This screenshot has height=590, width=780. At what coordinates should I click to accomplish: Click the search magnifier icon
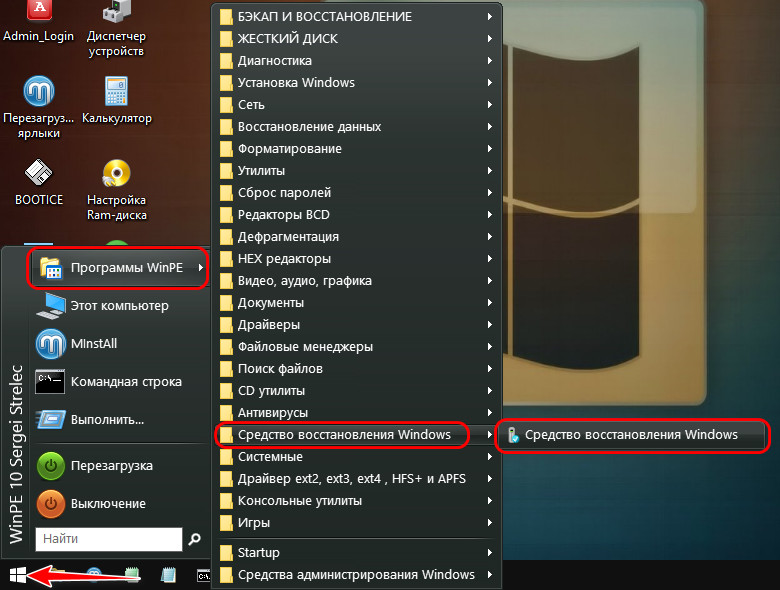coord(195,539)
